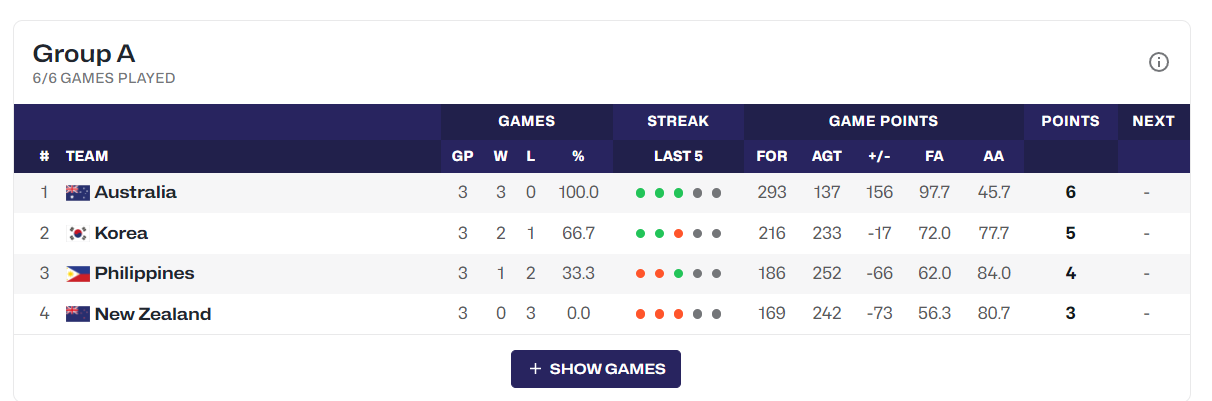The width and height of the screenshot is (1212, 401).
Task: Click the Australia flag icon
Action: pos(78,193)
